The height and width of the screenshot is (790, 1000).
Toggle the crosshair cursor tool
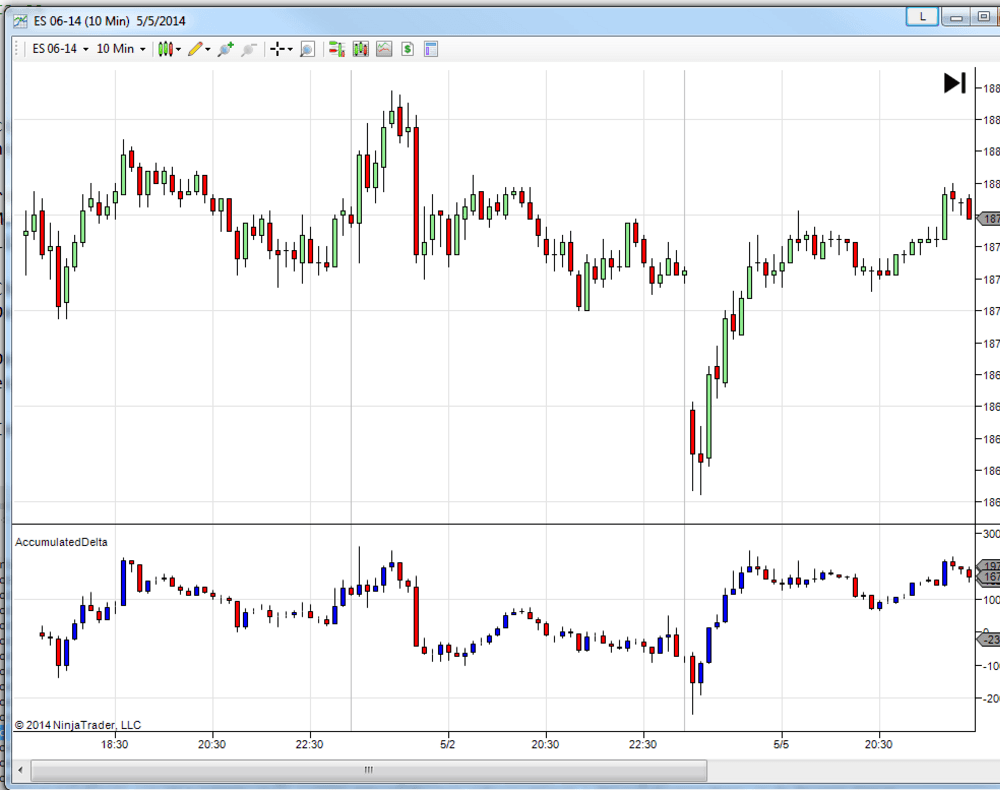278,48
